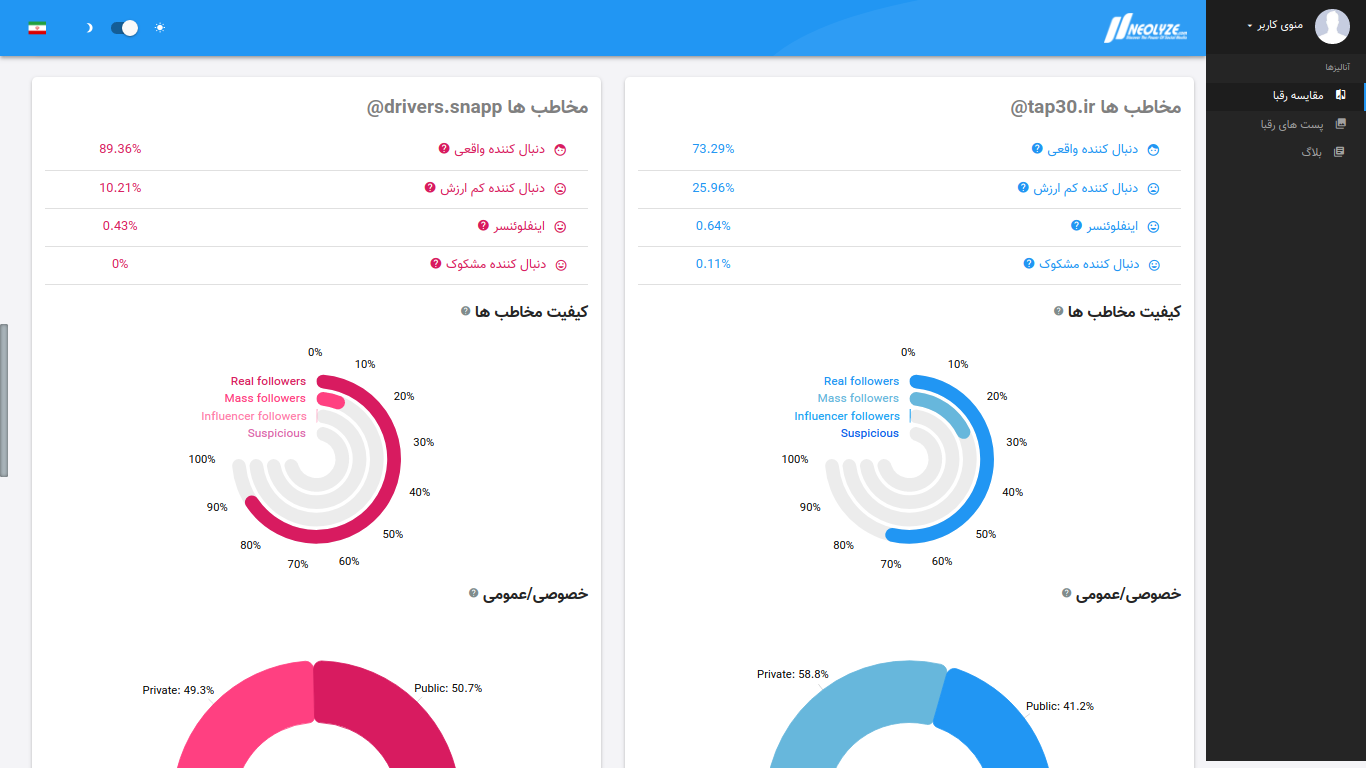Screen dimensions: 1366x768
Task: Click help icon beside اینفلوئنسر in drivers.snapp card
Action: [483, 226]
